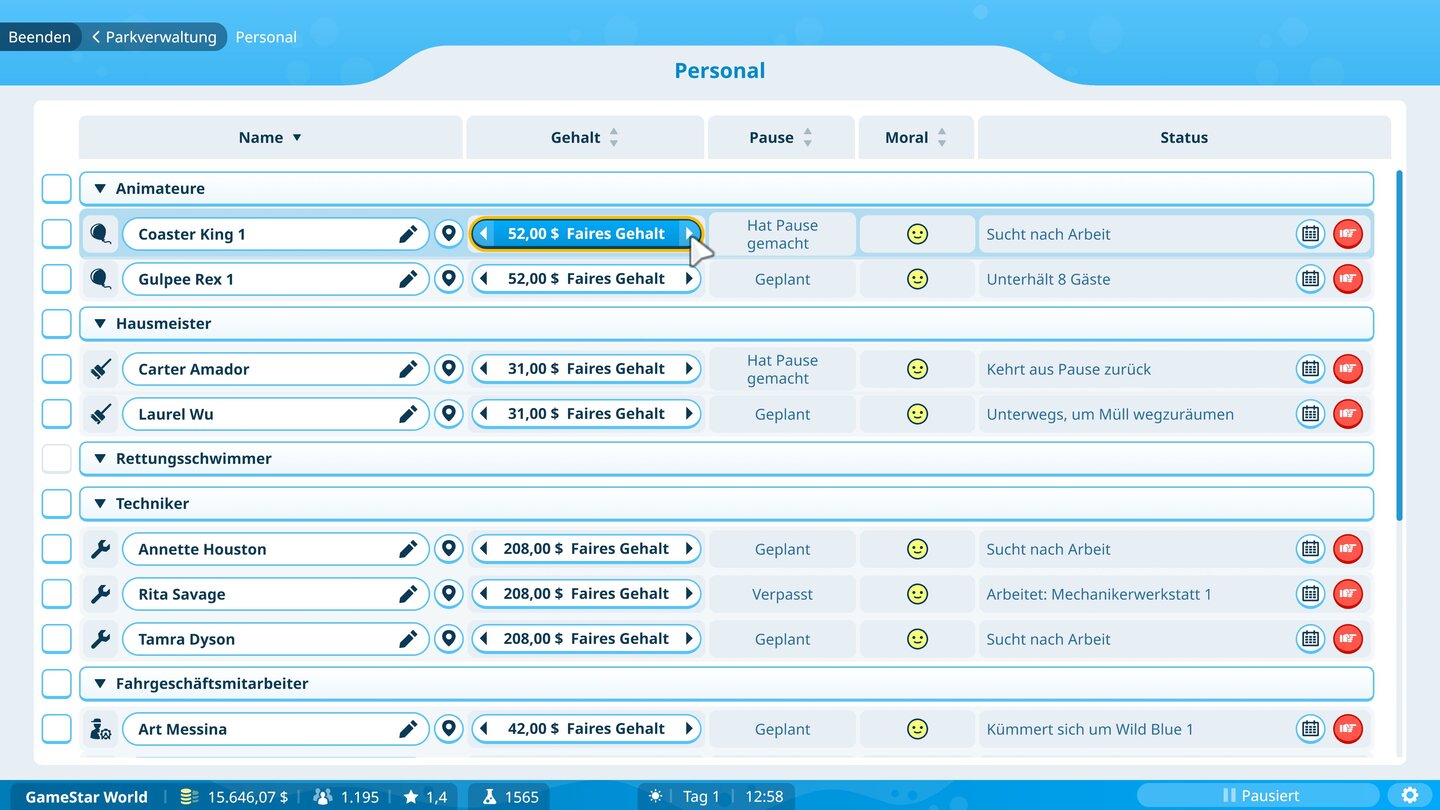
Task: Decrease Gulpee Rex 1 salary arrow
Action: (x=484, y=279)
